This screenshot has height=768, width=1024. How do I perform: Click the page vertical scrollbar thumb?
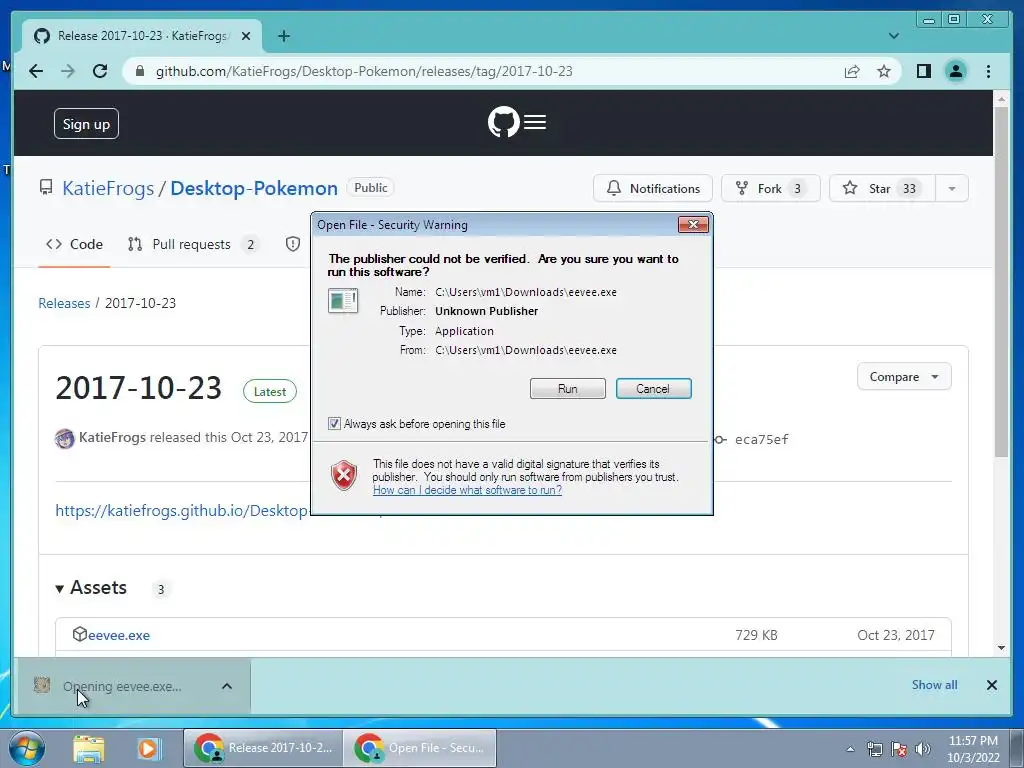pyautogui.click(x=1001, y=281)
